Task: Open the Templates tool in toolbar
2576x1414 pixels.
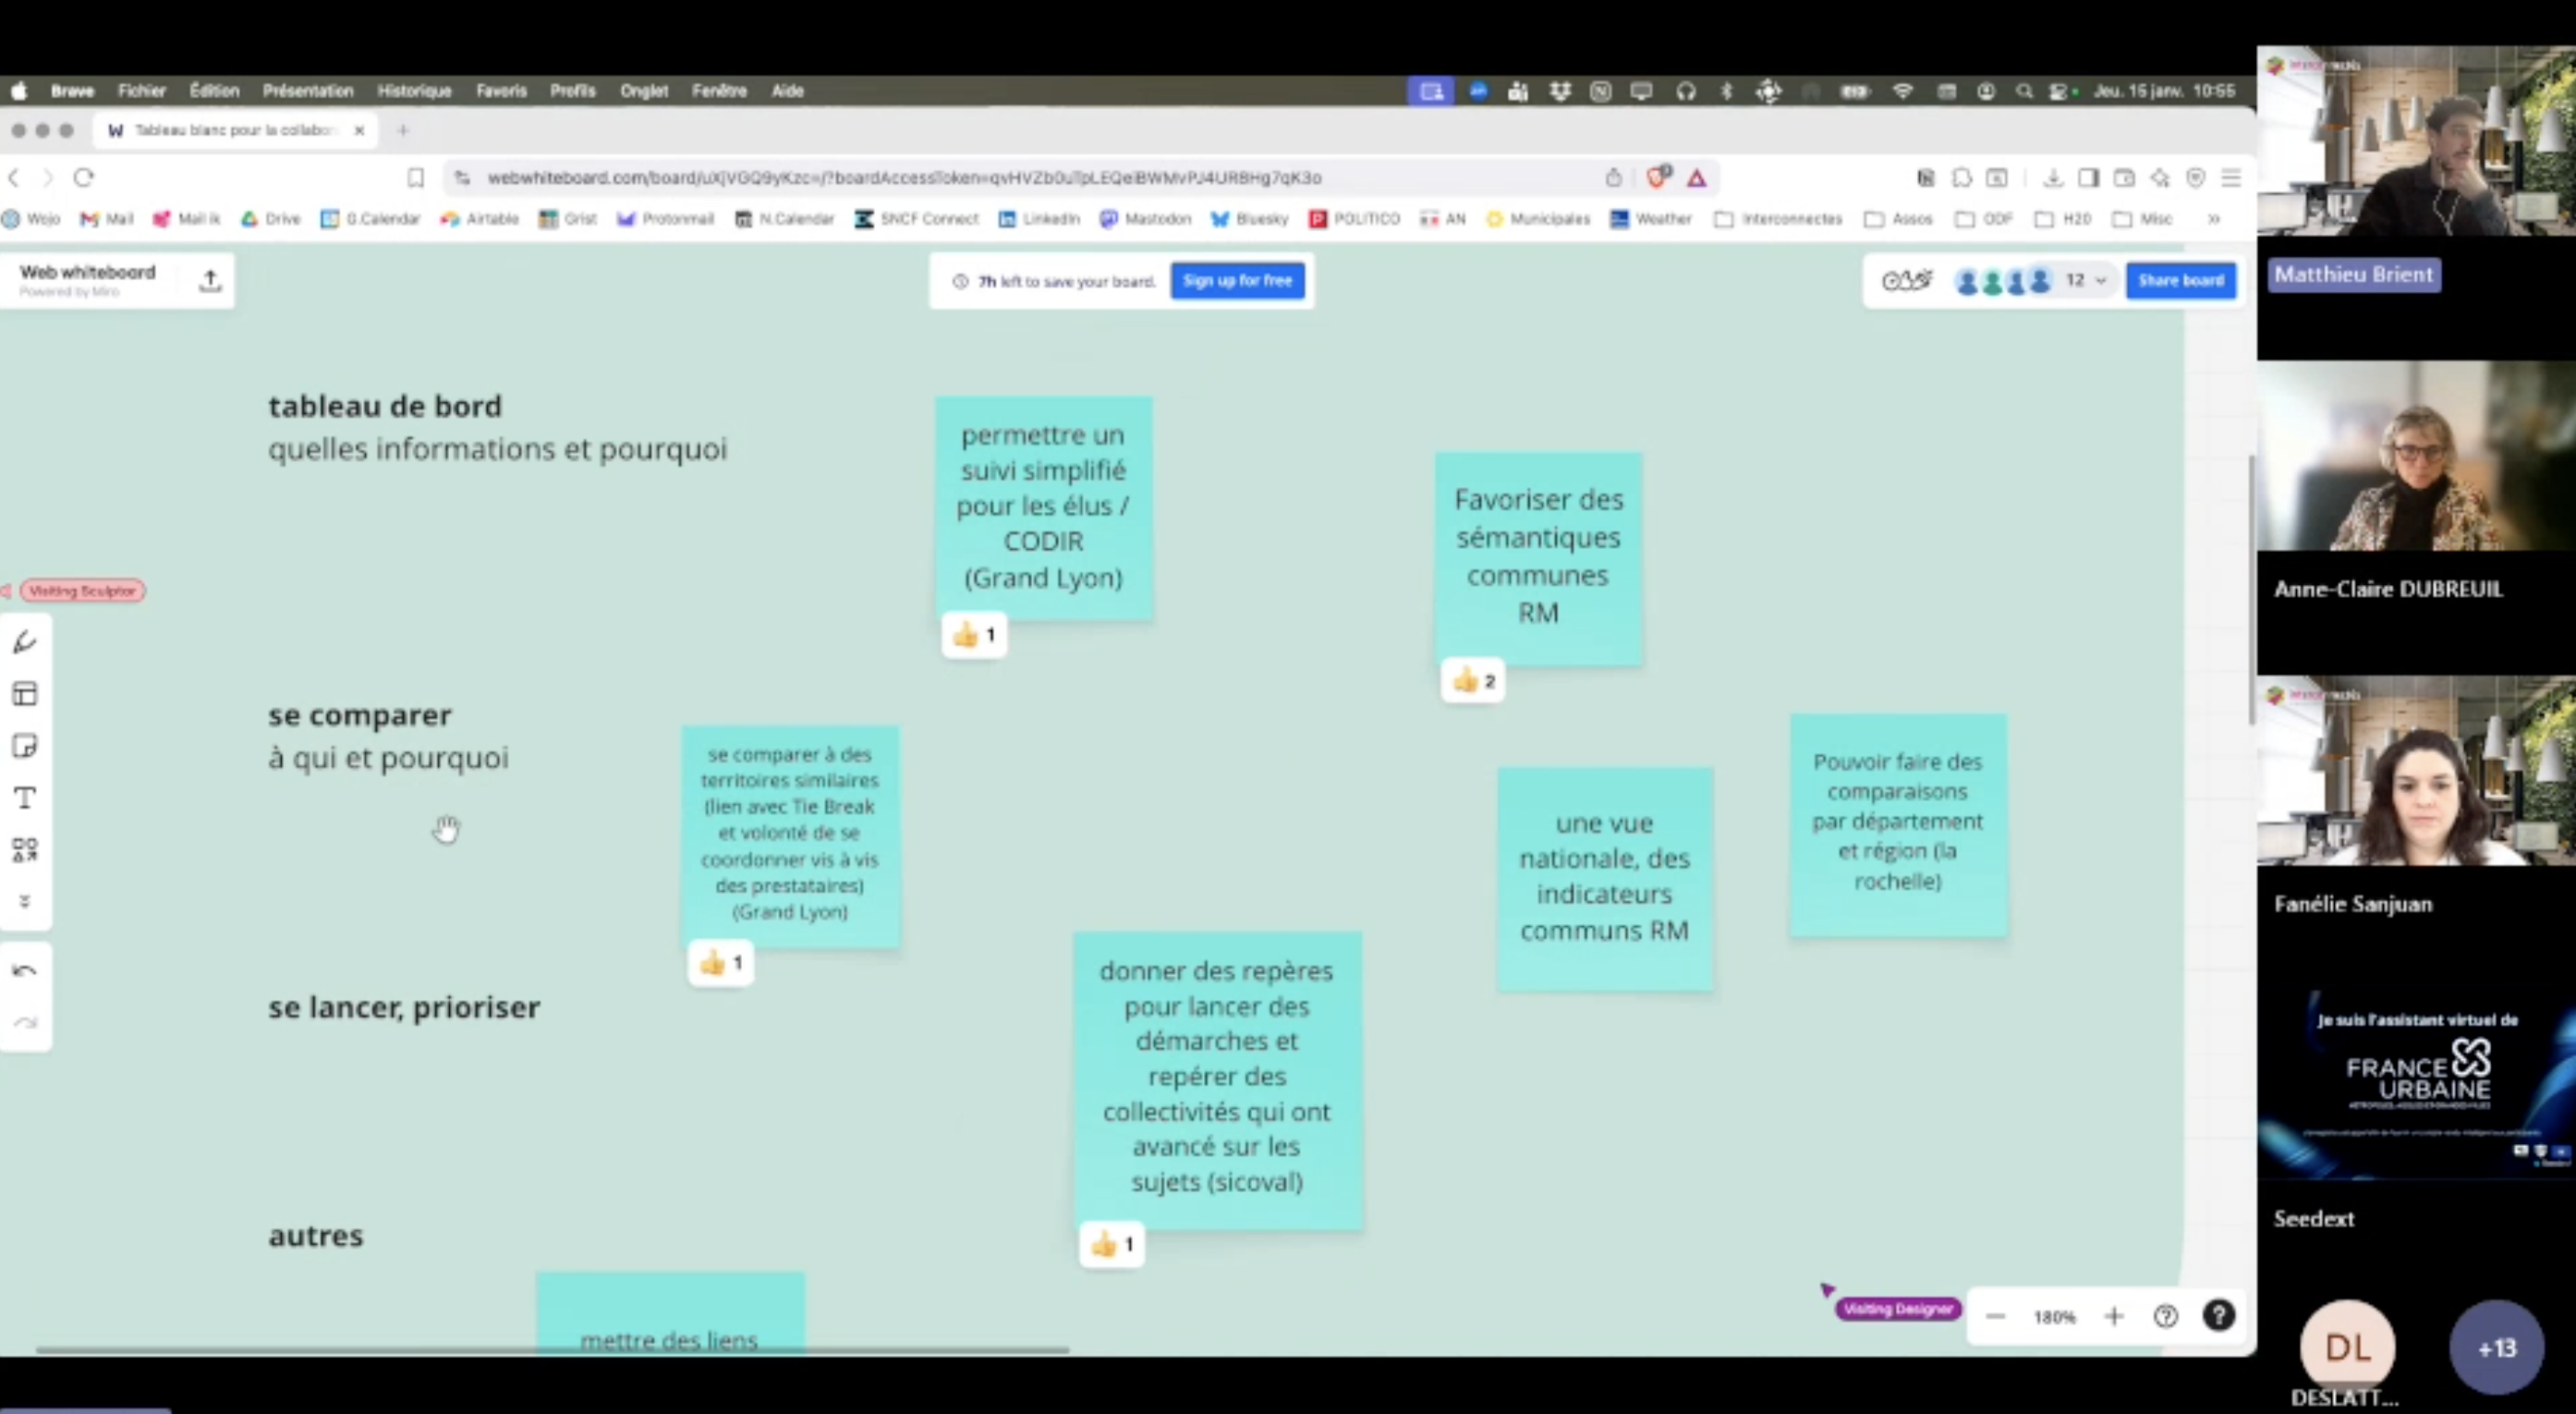Action: [x=25, y=694]
